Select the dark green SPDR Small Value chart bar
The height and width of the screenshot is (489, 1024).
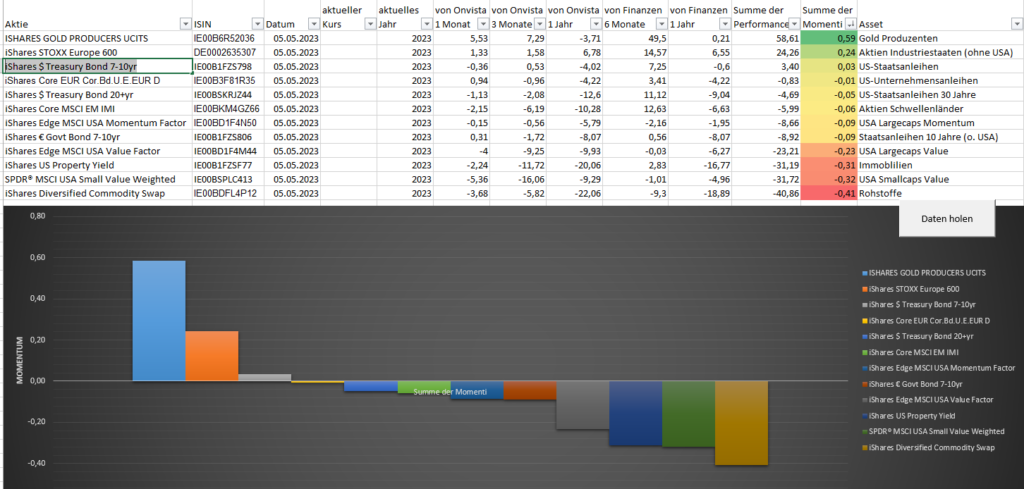coord(688,414)
